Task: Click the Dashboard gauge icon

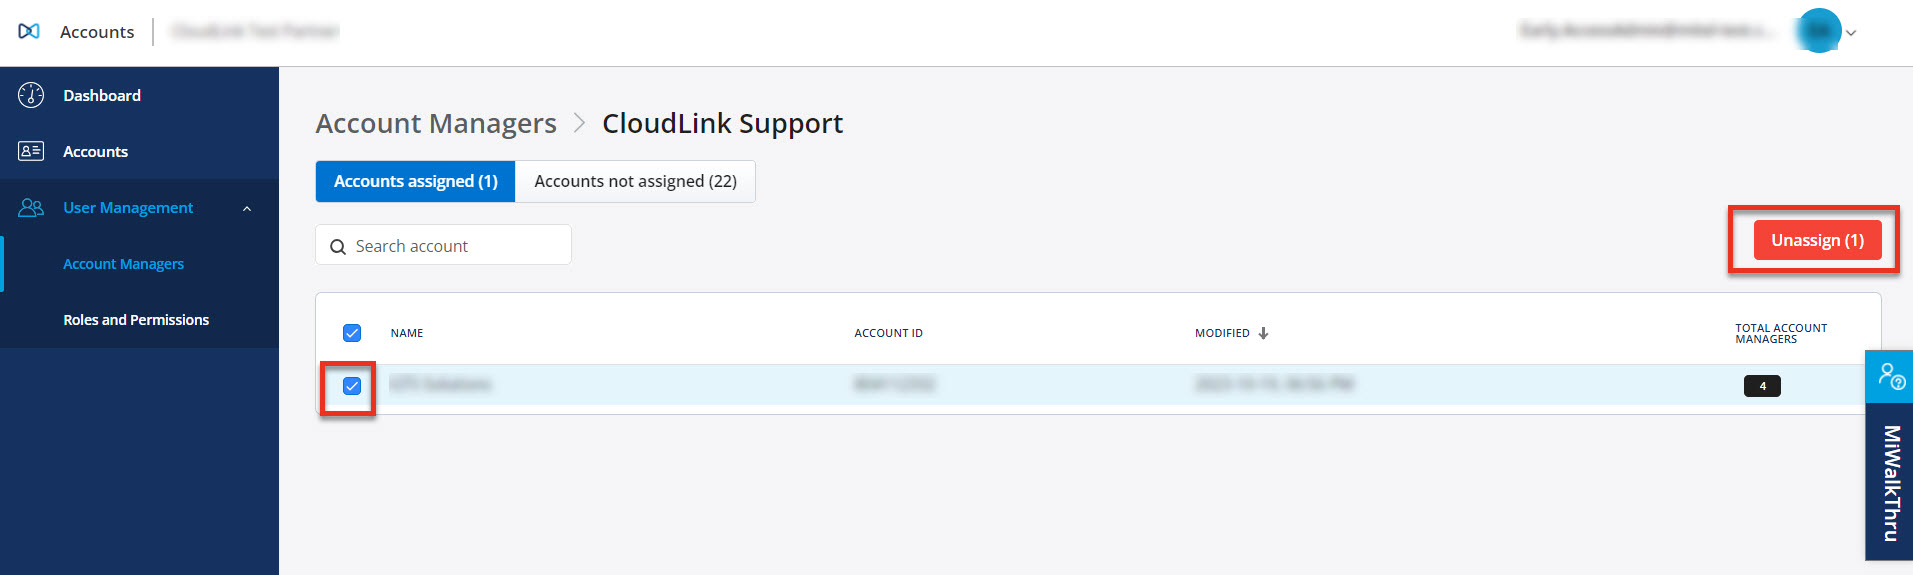Action: 31,95
